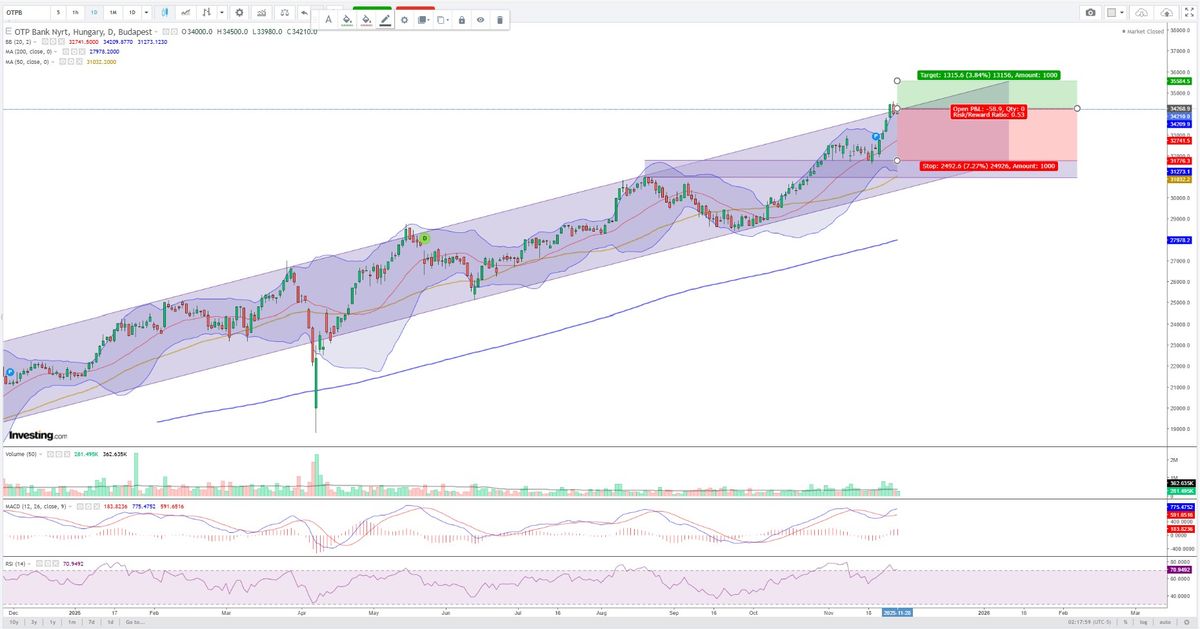Expand the time interval dropdown arrow

pyautogui.click(x=147, y=13)
